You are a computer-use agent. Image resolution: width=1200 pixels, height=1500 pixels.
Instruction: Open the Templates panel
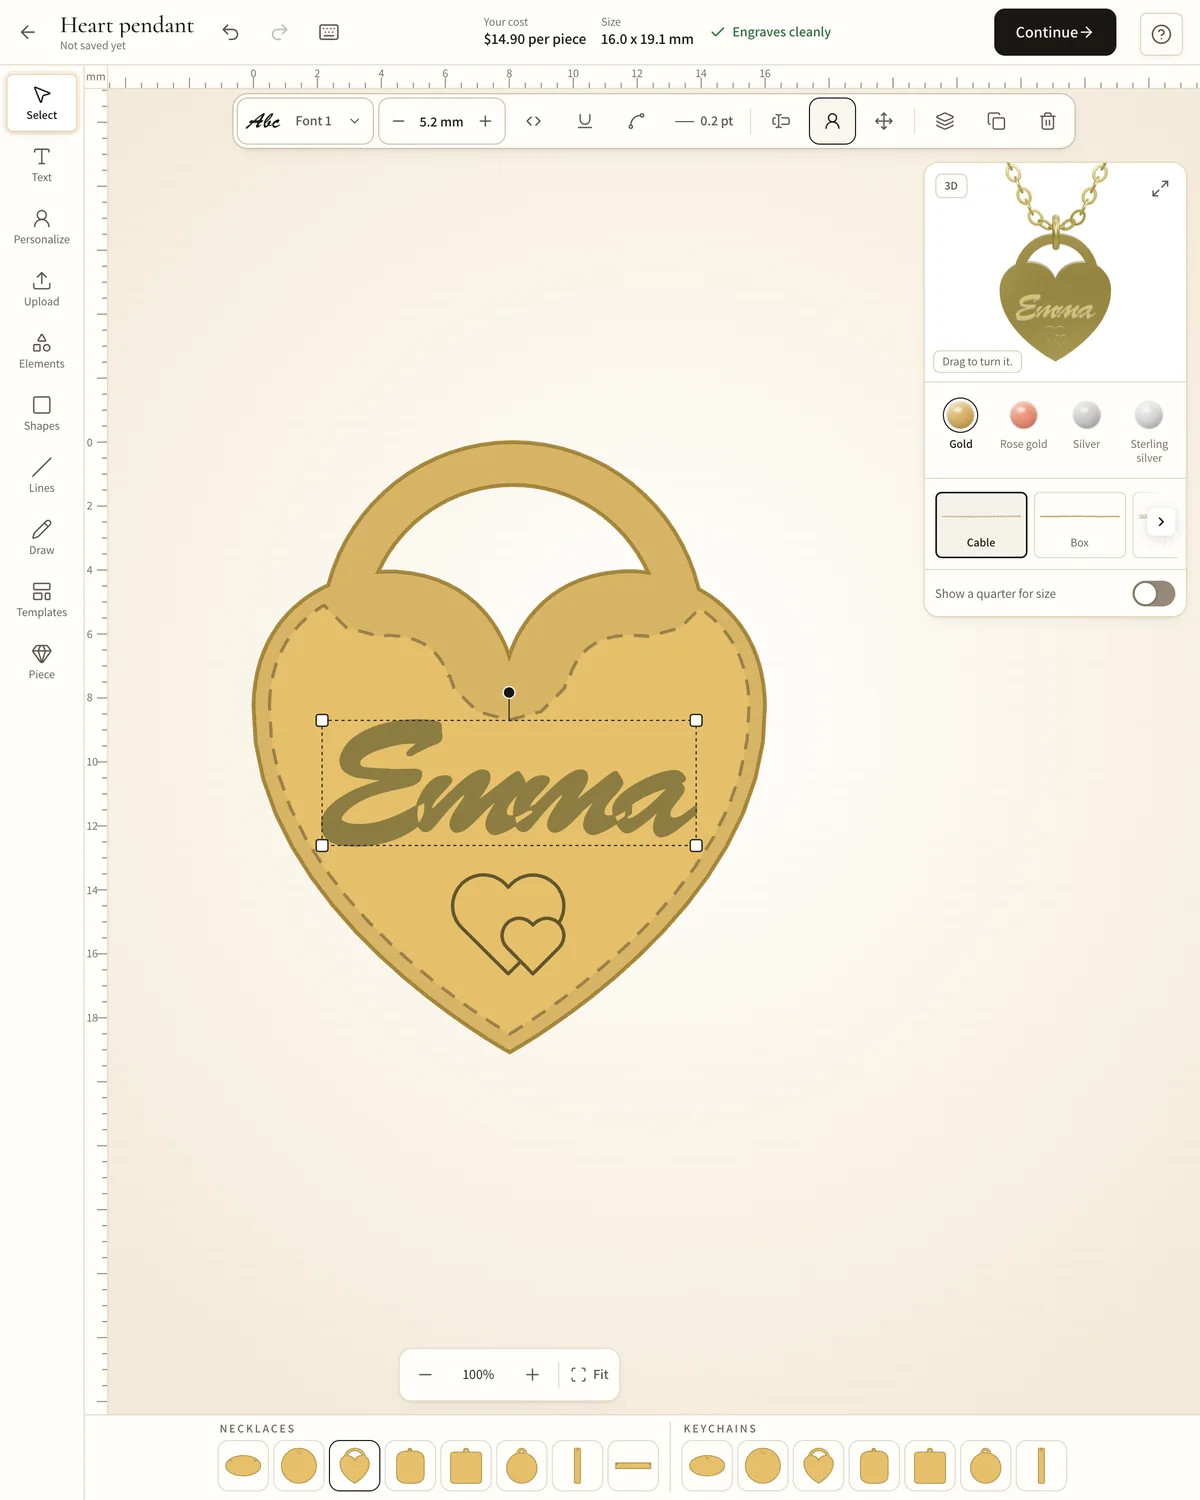click(x=42, y=599)
